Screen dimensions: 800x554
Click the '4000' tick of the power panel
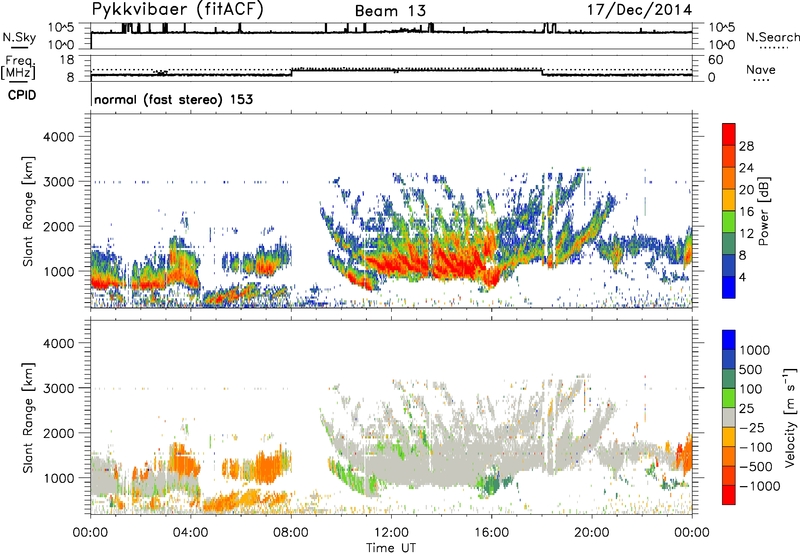pos(58,137)
